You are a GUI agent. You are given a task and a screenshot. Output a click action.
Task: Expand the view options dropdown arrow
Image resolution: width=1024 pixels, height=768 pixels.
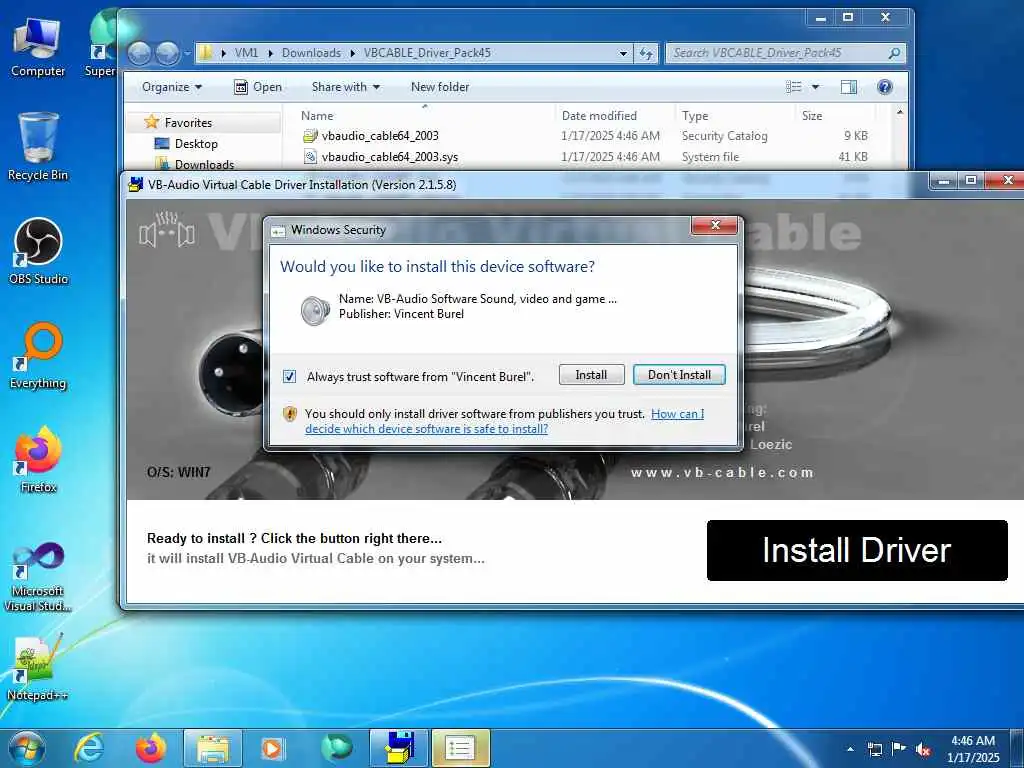pyautogui.click(x=815, y=87)
